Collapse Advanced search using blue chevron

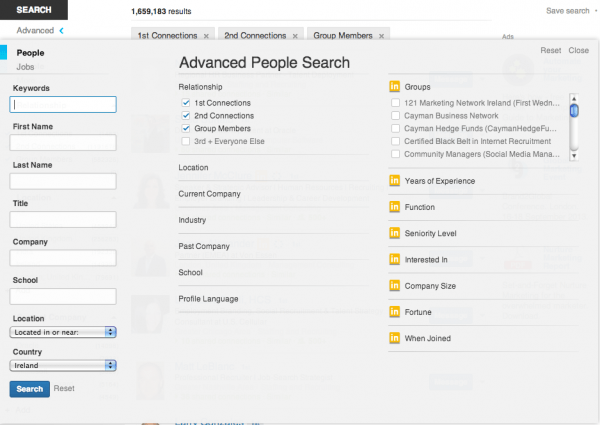(x=61, y=31)
